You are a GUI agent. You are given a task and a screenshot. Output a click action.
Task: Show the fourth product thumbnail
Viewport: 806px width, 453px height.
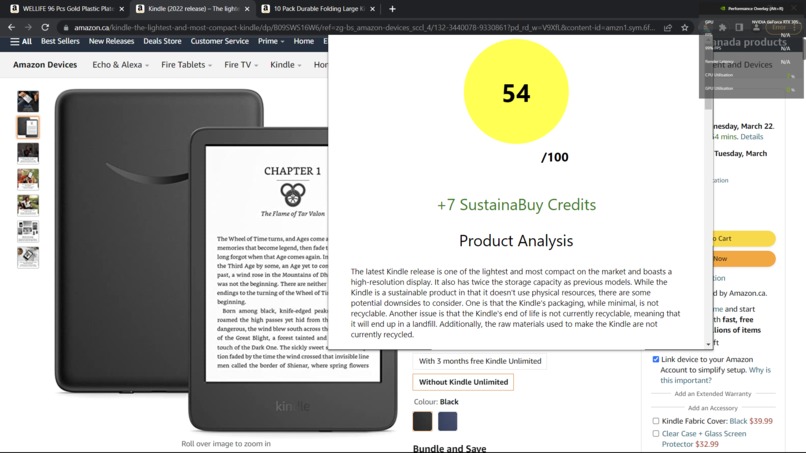[28, 179]
